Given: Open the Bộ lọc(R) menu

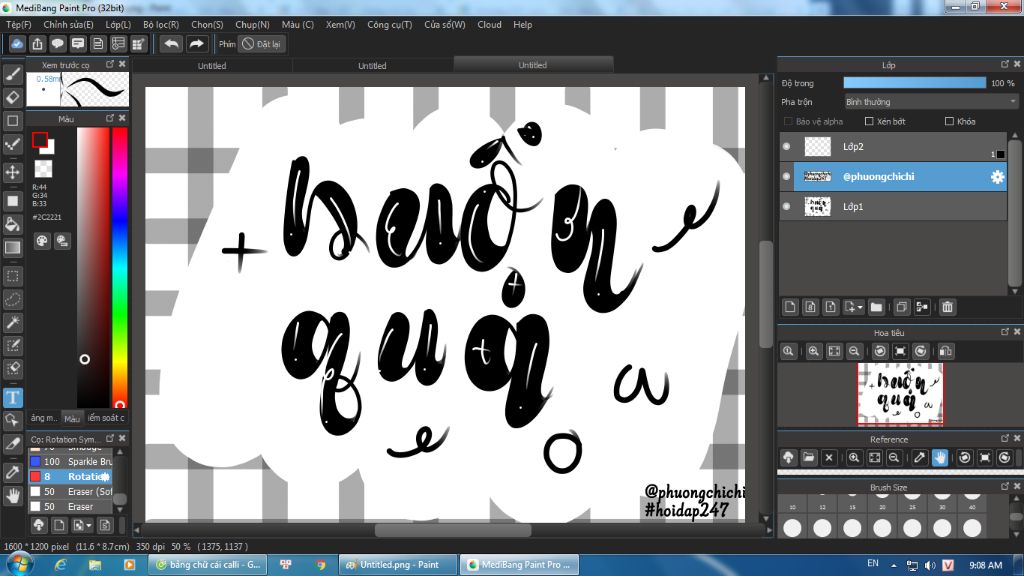Looking at the screenshot, I should click(x=161, y=25).
